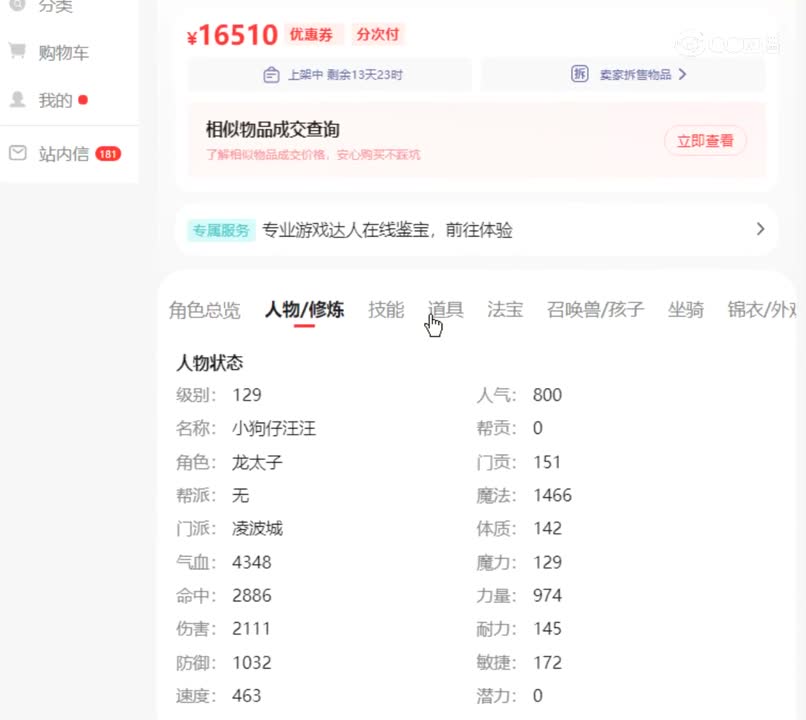This screenshot has width=806, height=720.
Task: Click the 体质 value 142
Action: coord(547,528)
